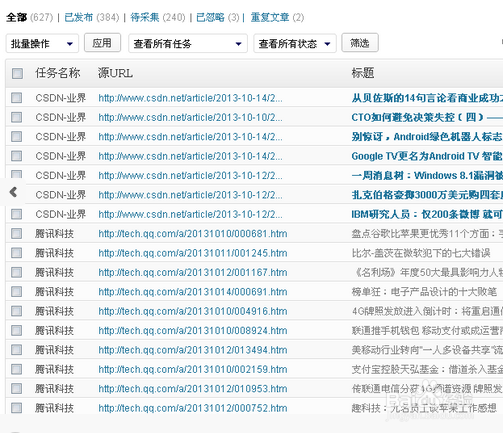Click title 比尔-盖茨在微软犯下的七大错误

point(421,253)
